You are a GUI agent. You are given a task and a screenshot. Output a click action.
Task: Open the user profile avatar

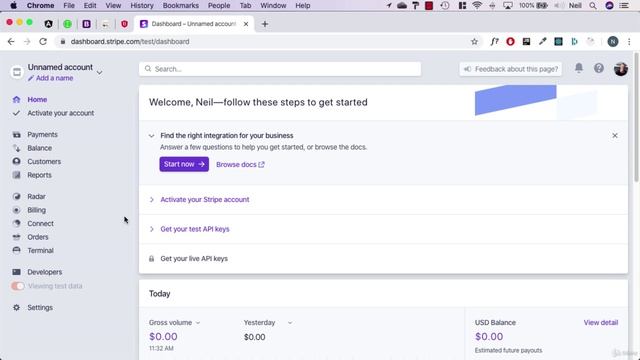click(x=620, y=69)
